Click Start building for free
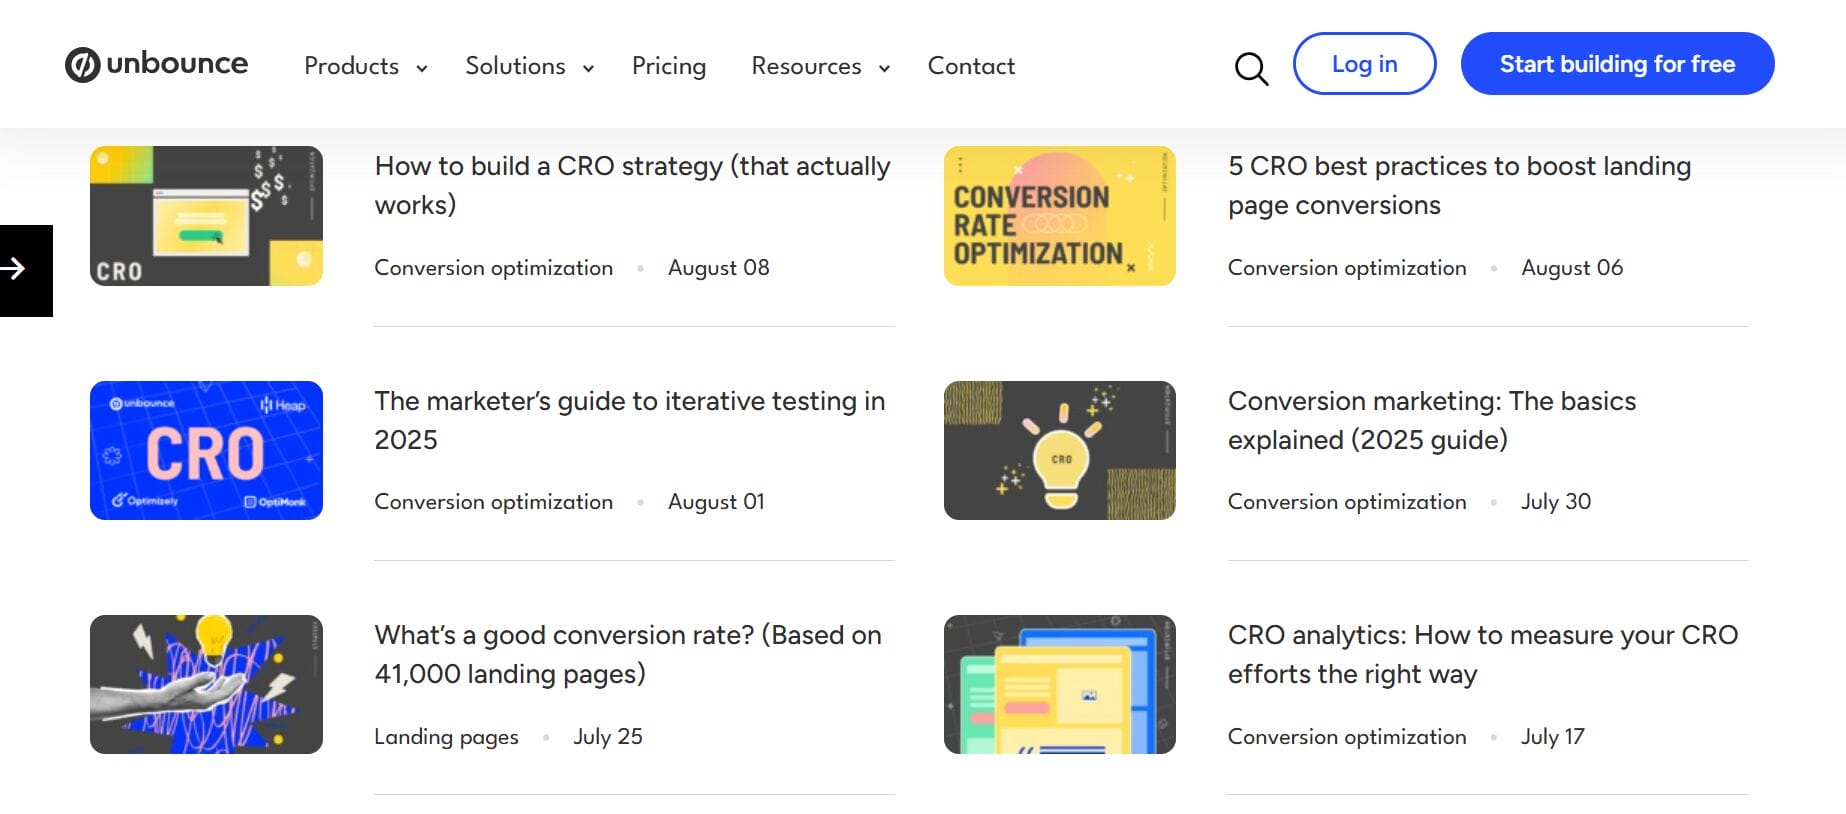1846x814 pixels. 1616,64
